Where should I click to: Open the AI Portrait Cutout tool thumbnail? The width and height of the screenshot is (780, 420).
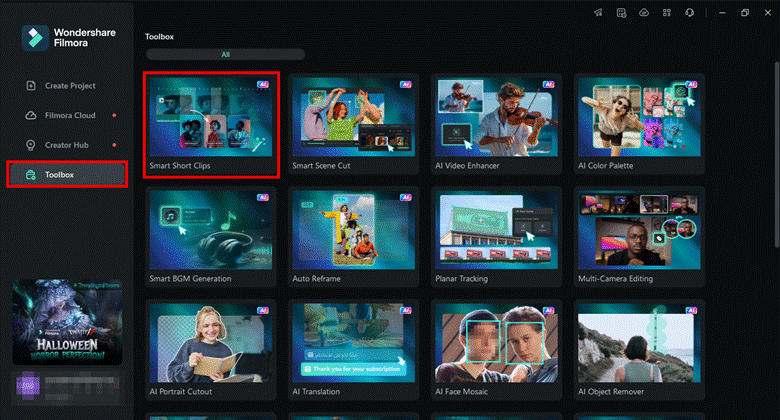coord(211,343)
